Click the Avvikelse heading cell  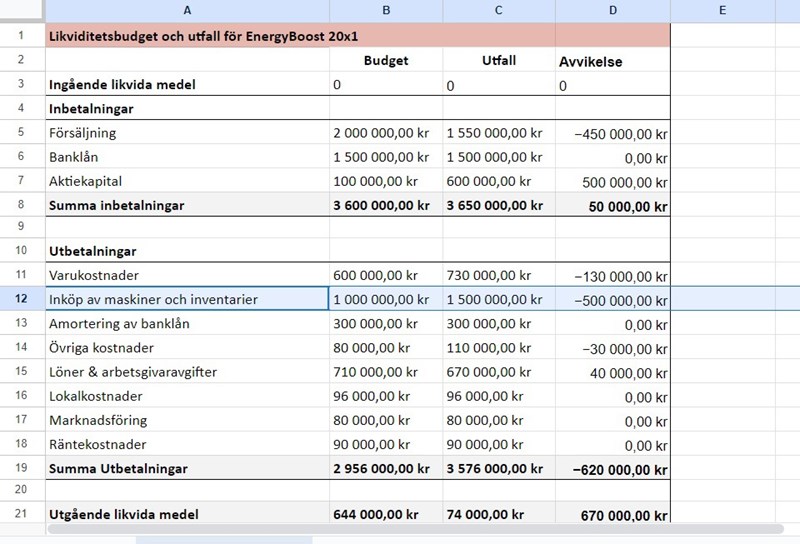(x=612, y=61)
